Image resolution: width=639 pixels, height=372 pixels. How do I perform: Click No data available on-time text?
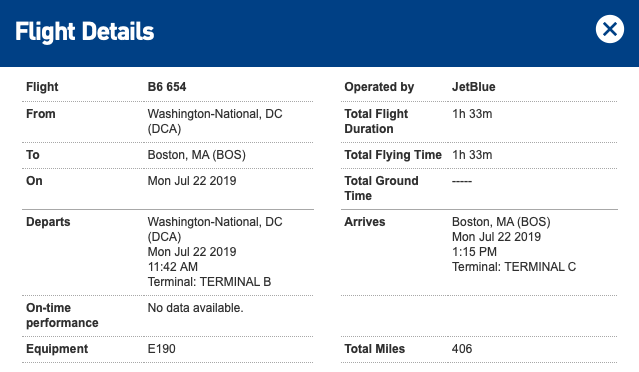pyautogui.click(x=195, y=308)
